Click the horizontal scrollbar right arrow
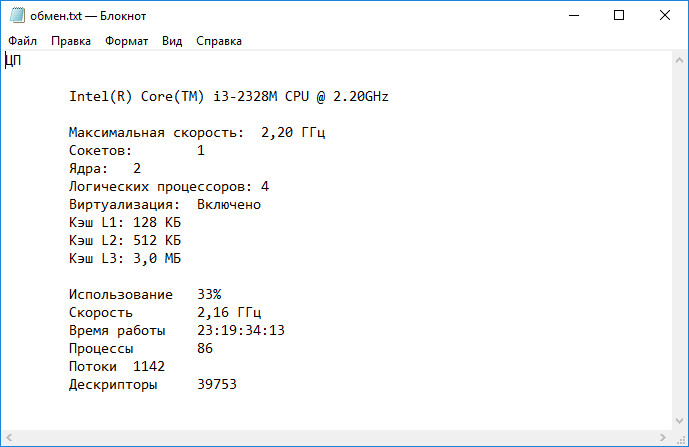 (663, 437)
